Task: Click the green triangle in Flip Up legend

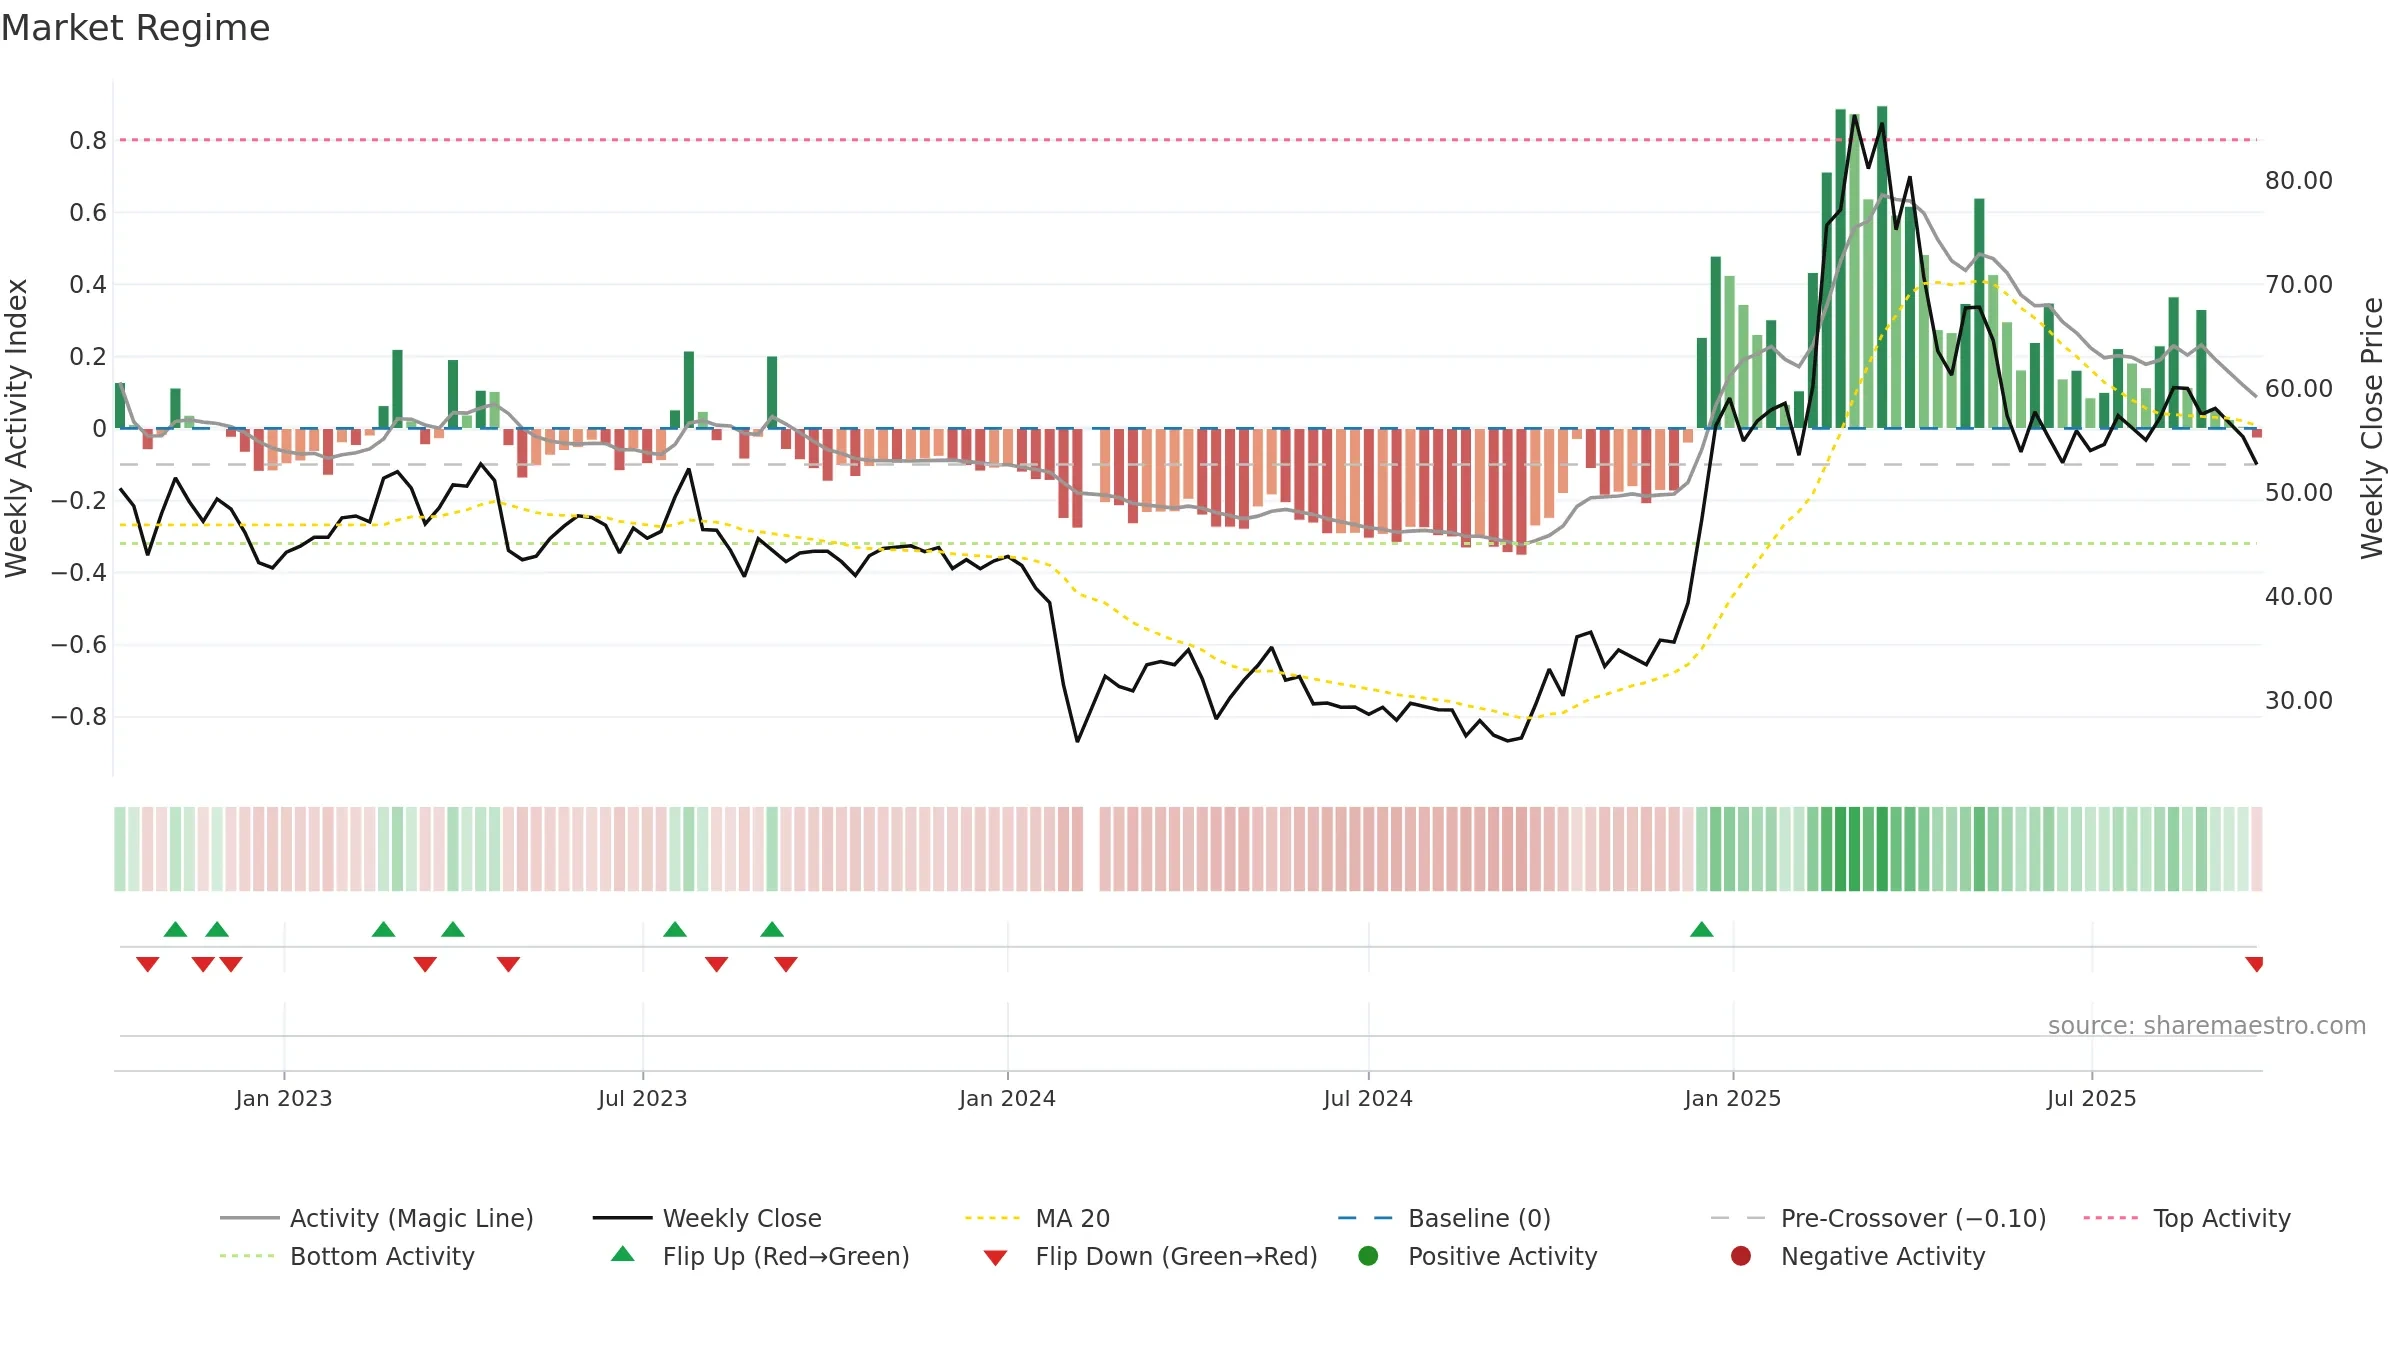Action: click(x=623, y=1254)
